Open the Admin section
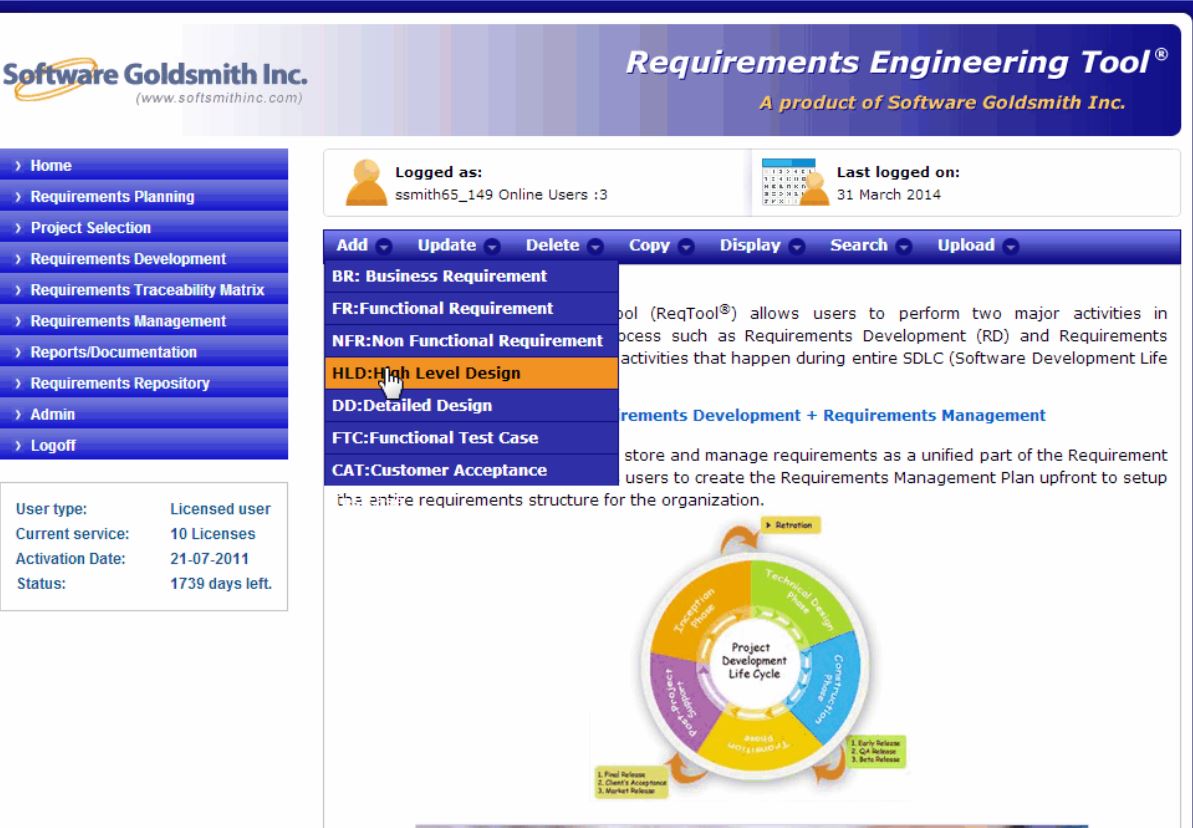1193x828 pixels. point(144,415)
